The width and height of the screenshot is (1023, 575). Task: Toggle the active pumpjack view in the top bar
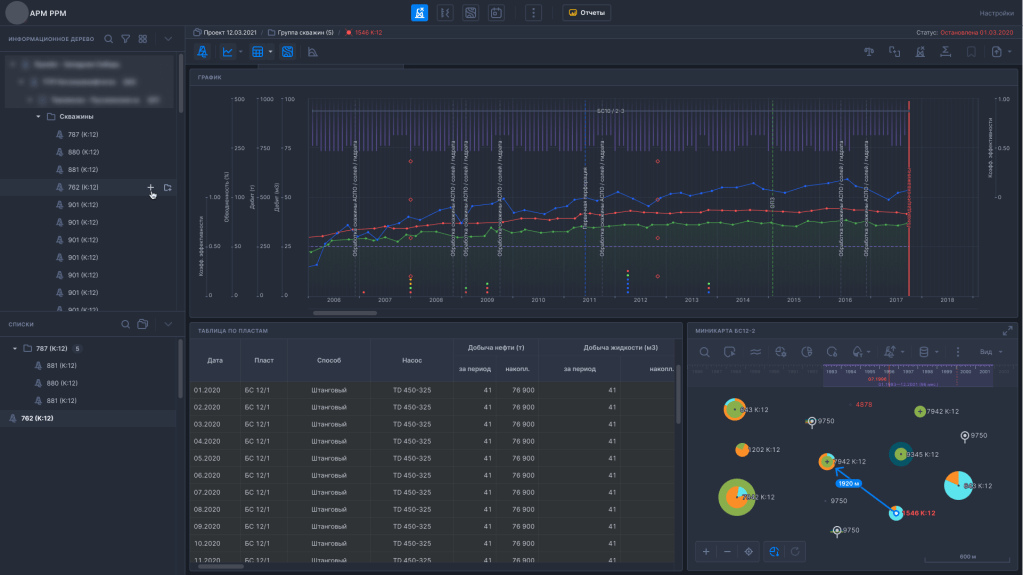click(x=421, y=13)
